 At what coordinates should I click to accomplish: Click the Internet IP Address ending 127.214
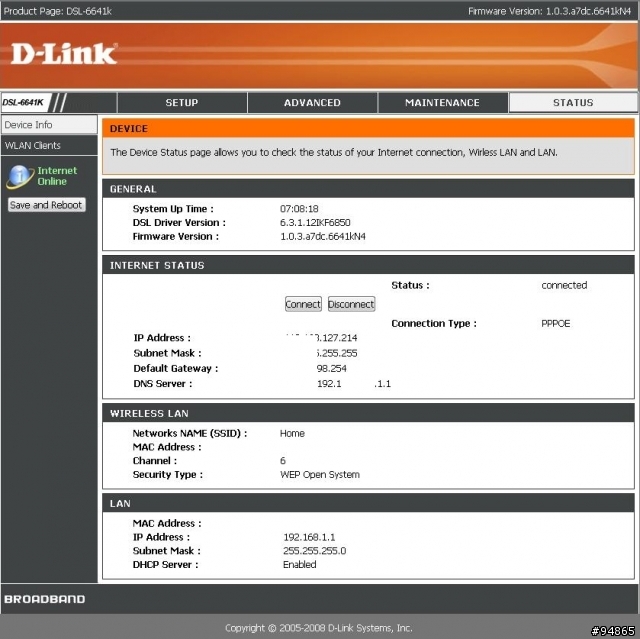pos(322,338)
